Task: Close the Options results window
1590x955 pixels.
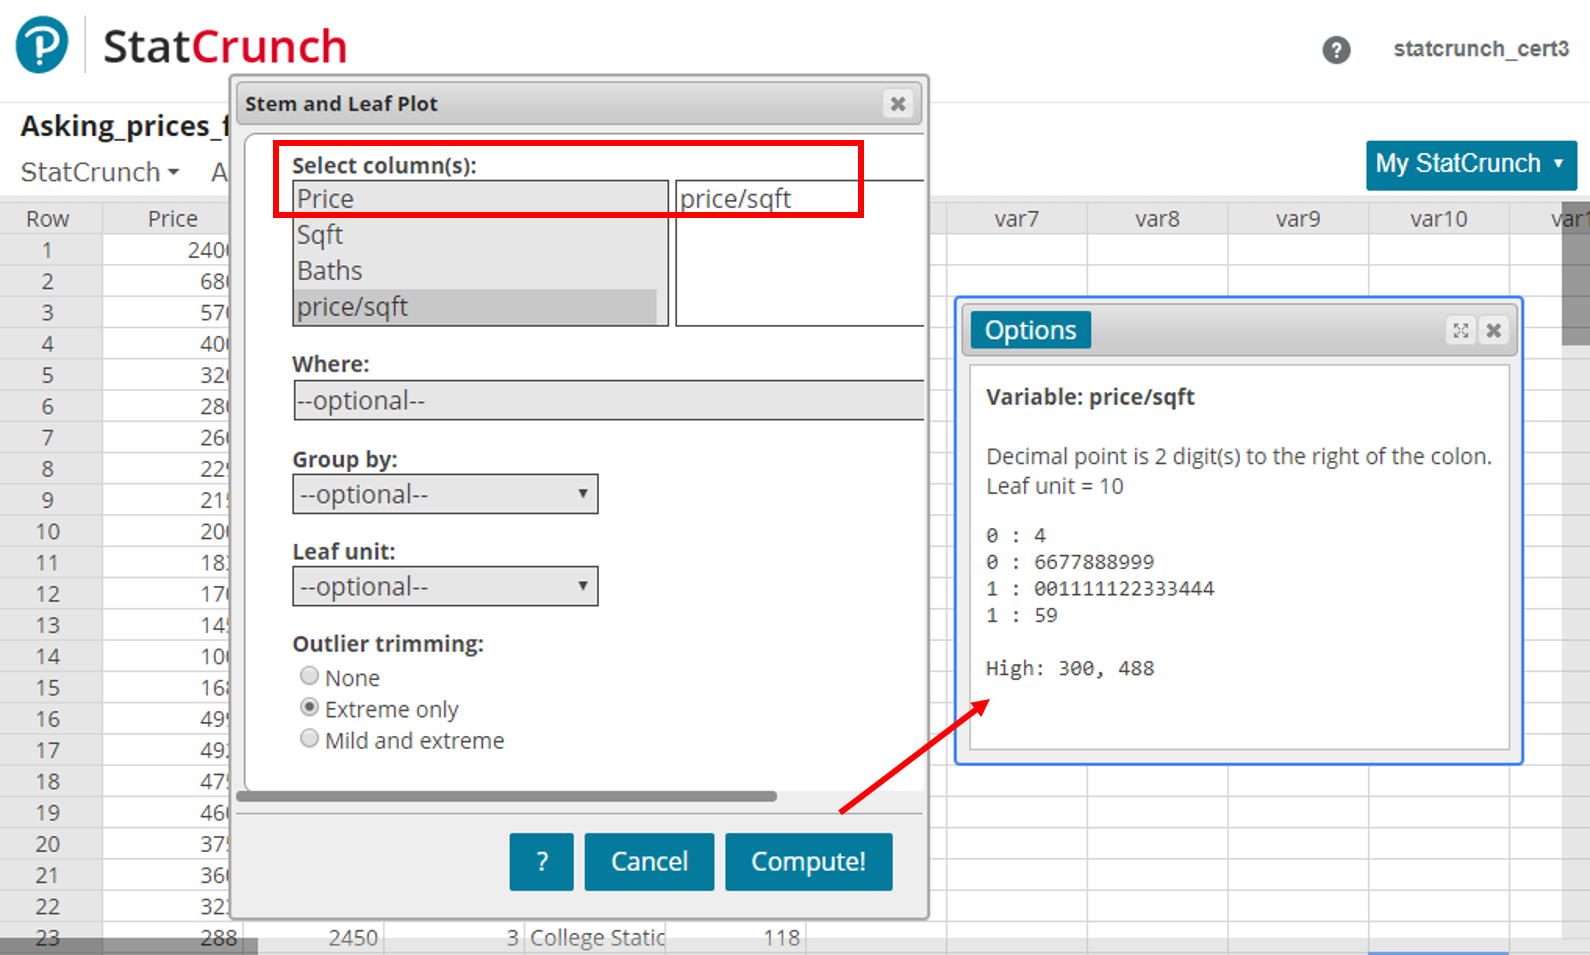Action: click(x=1493, y=330)
